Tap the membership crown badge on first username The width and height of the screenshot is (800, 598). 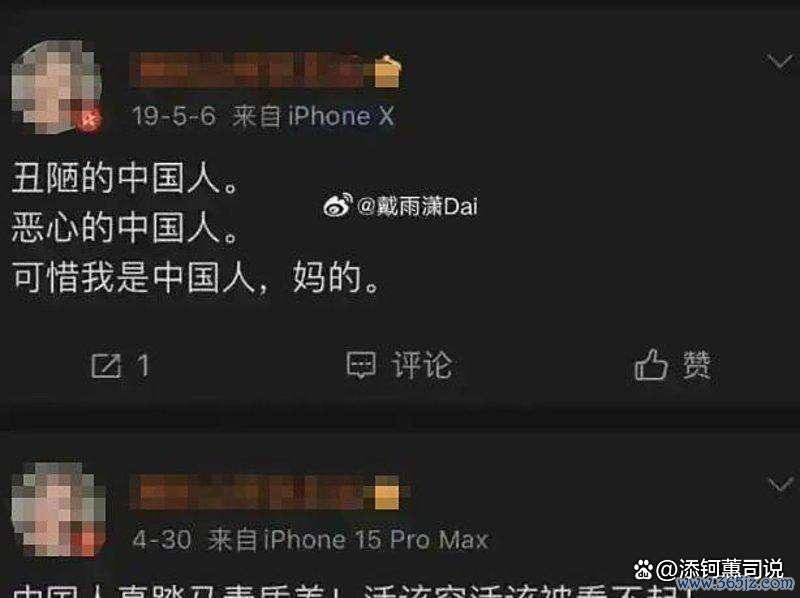(x=388, y=72)
